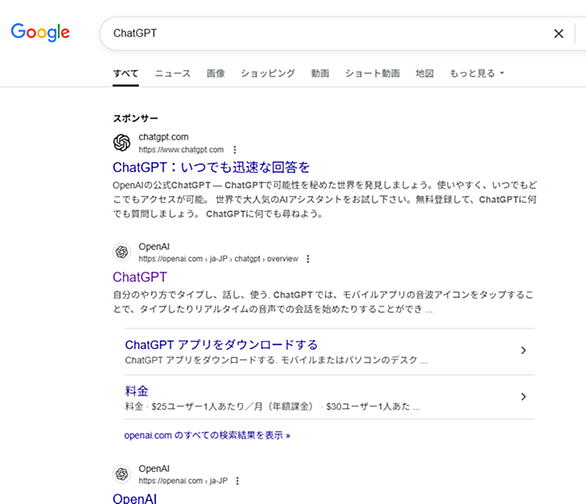Open options menu beside chatgpt › overview URL
586x504 pixels.
(x=308, y=259)
